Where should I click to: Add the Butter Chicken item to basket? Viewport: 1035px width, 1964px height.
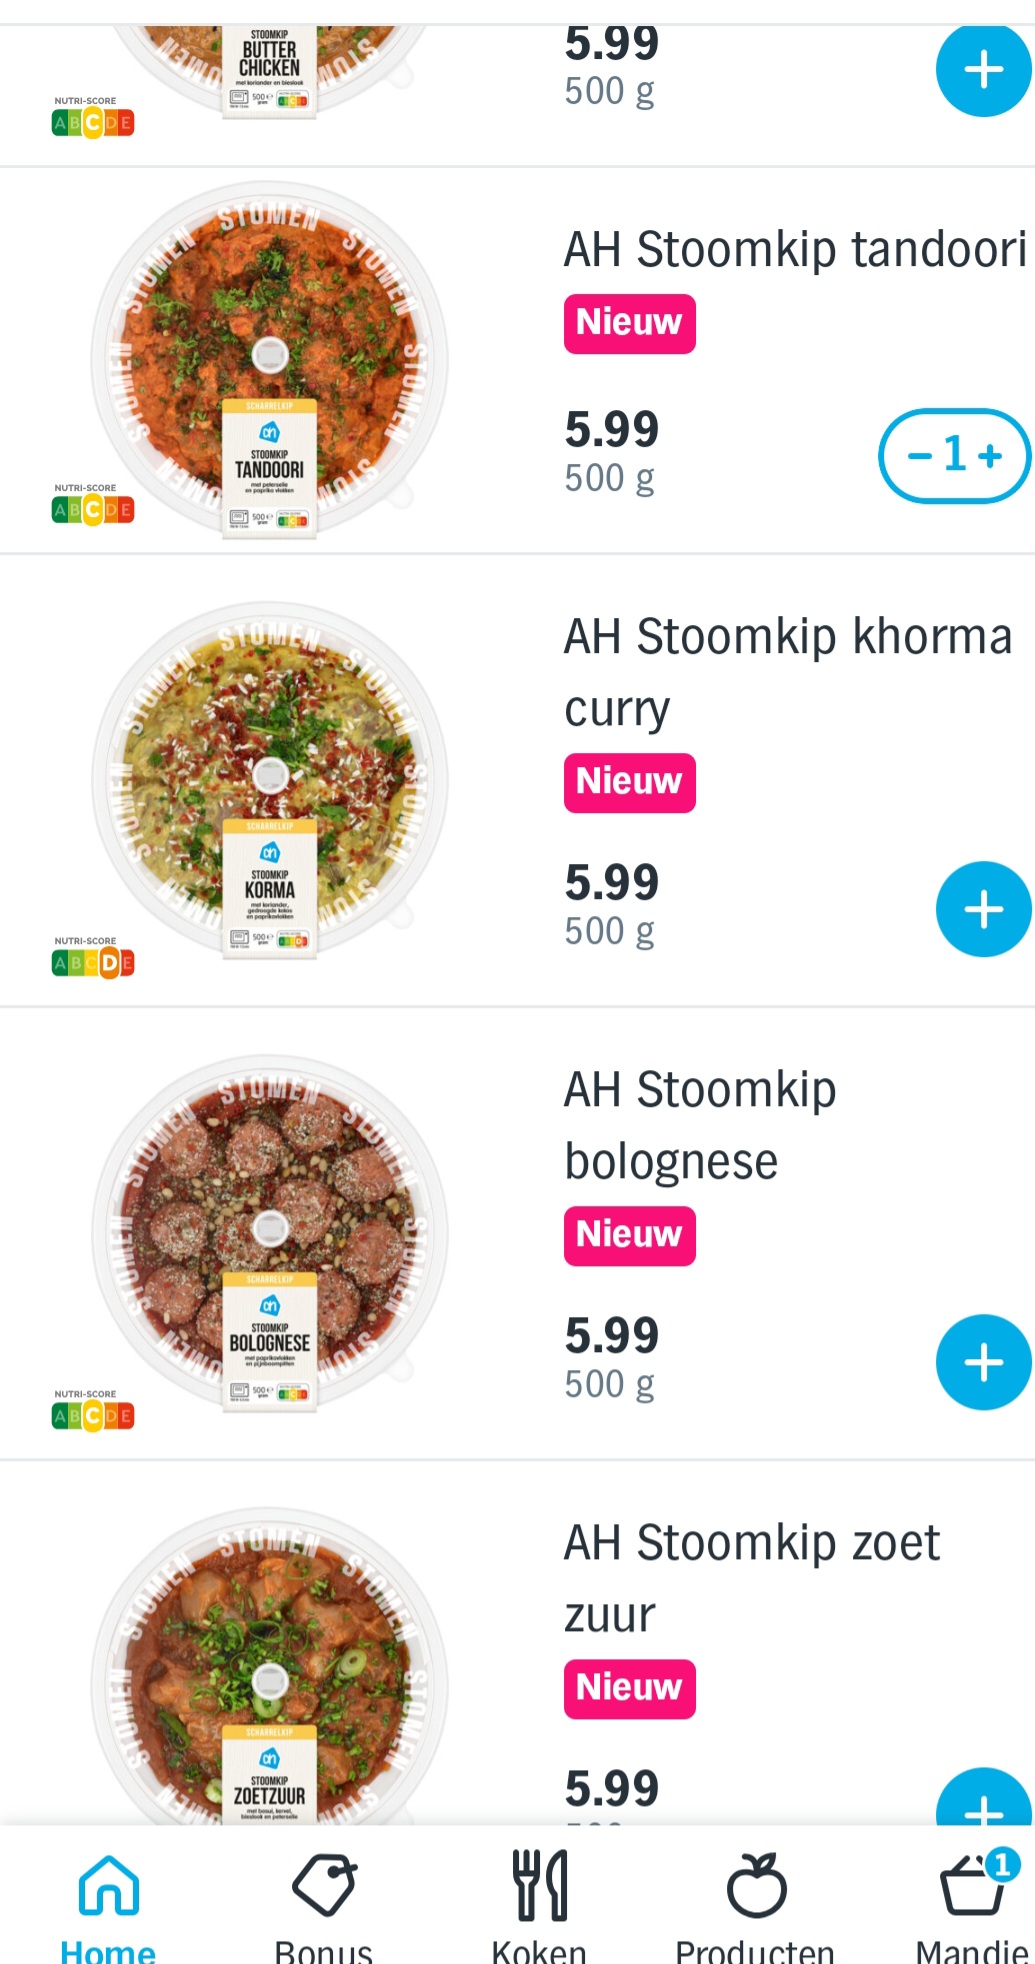983,70
